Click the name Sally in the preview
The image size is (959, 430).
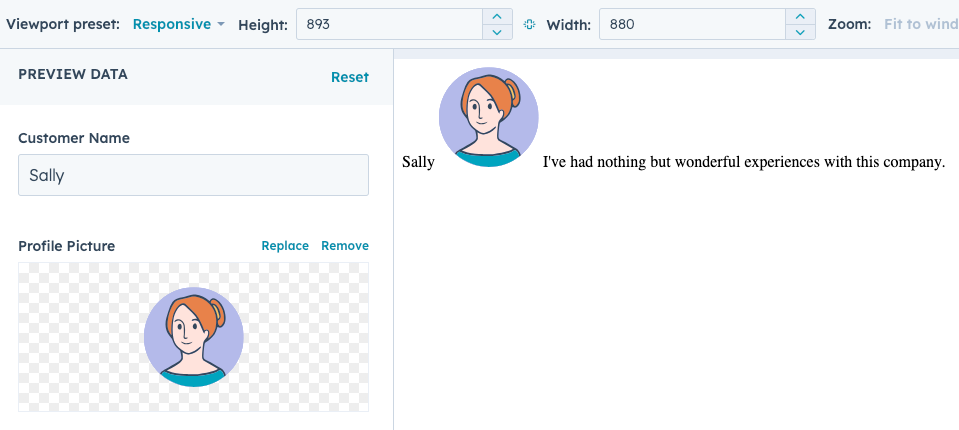pyautogui.click(x=418, y=162)
